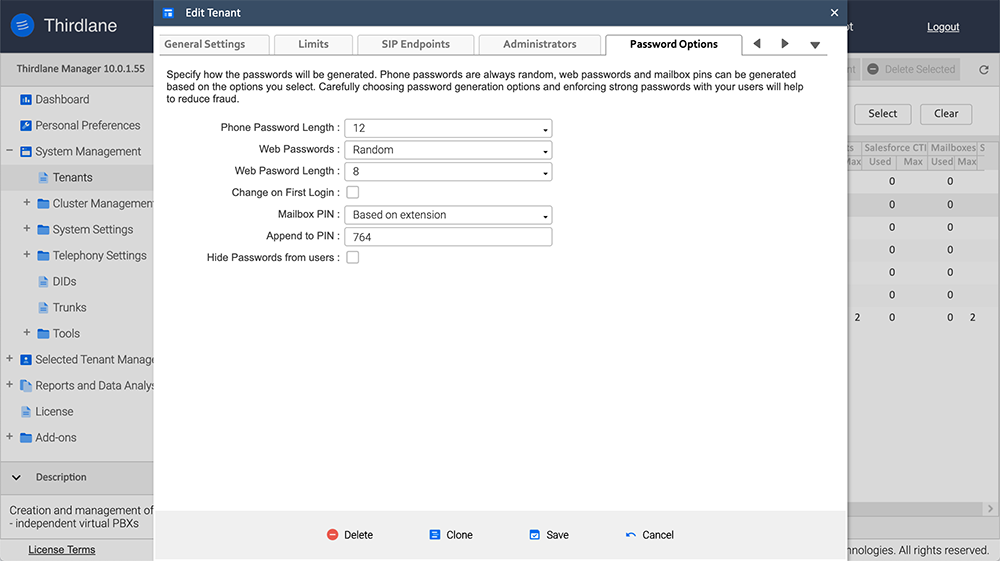1000x561 pixels.
Task: Open Tenants in the sidebar tree
Action: [x=73, y=178]
